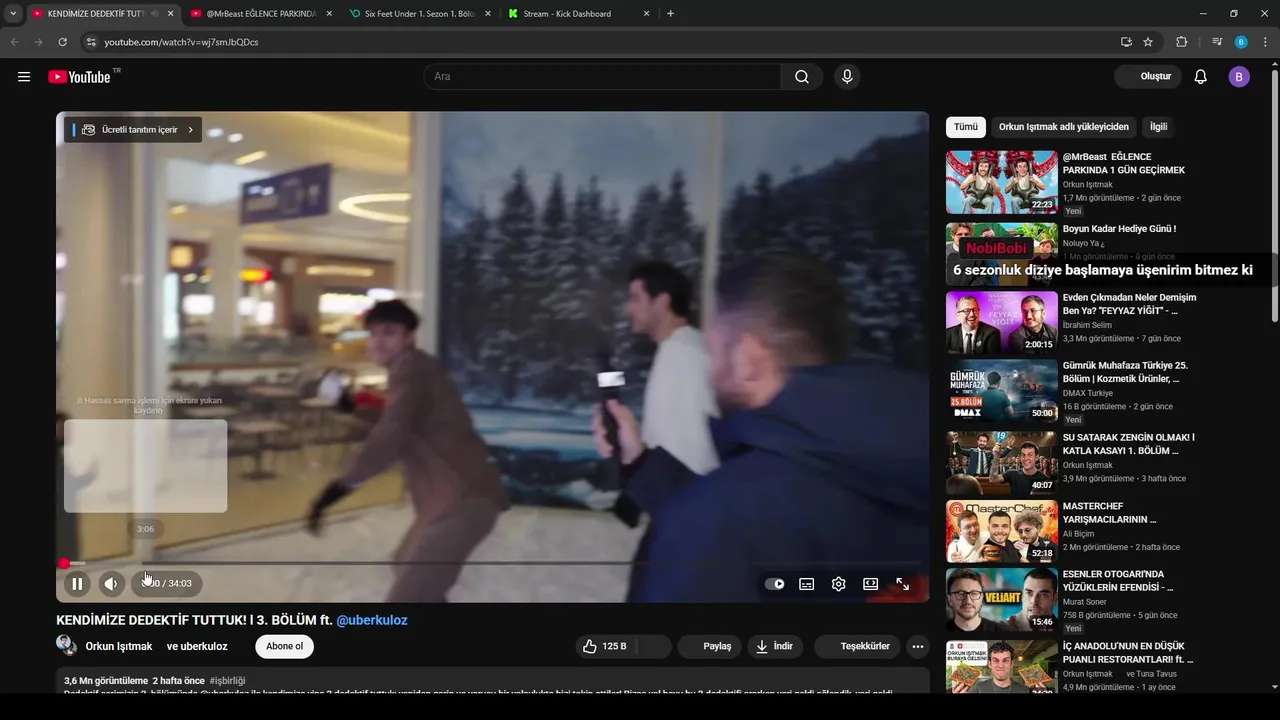Image resolution: width=1280 pixels, height=720 pixels.
Task: Click the Abone ol subscribe button
Action: pos(284,646)
